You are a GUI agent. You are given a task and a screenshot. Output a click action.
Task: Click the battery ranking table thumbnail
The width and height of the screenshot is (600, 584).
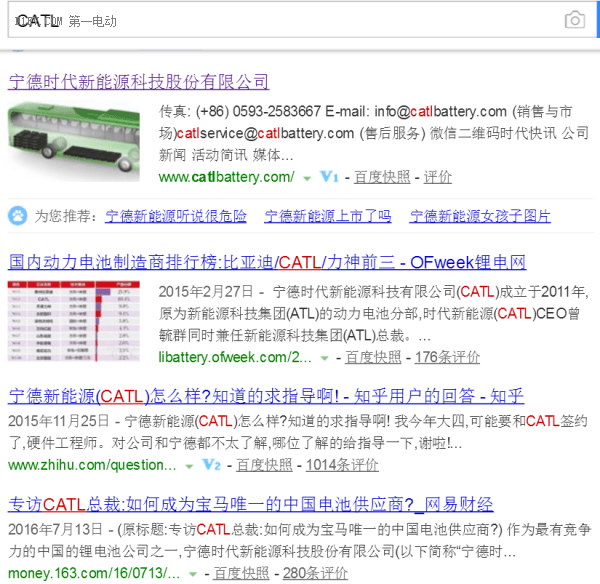74,321
